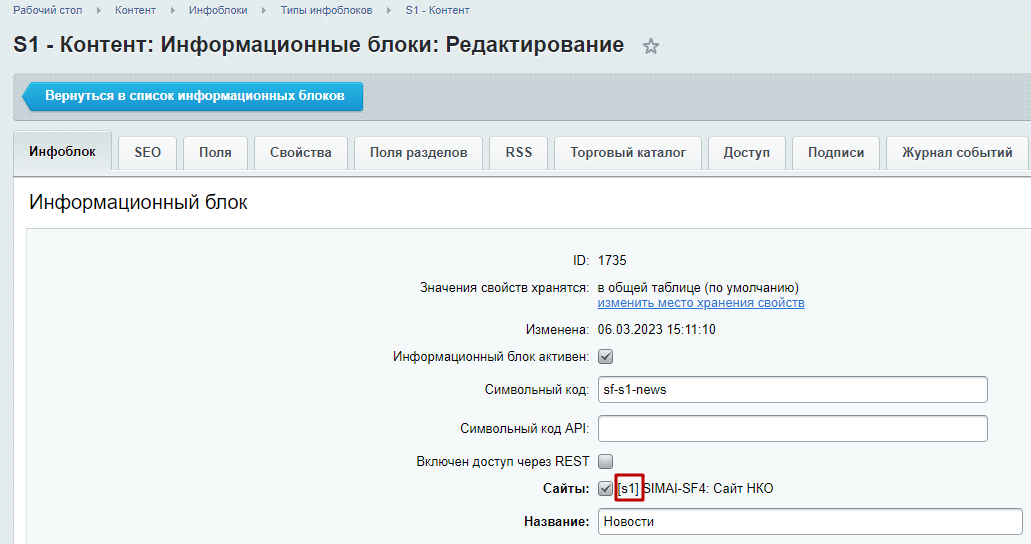The image size is (1031, 544).
Task: Click изменить место хранения свойств link
Action: tap(701, 303)
